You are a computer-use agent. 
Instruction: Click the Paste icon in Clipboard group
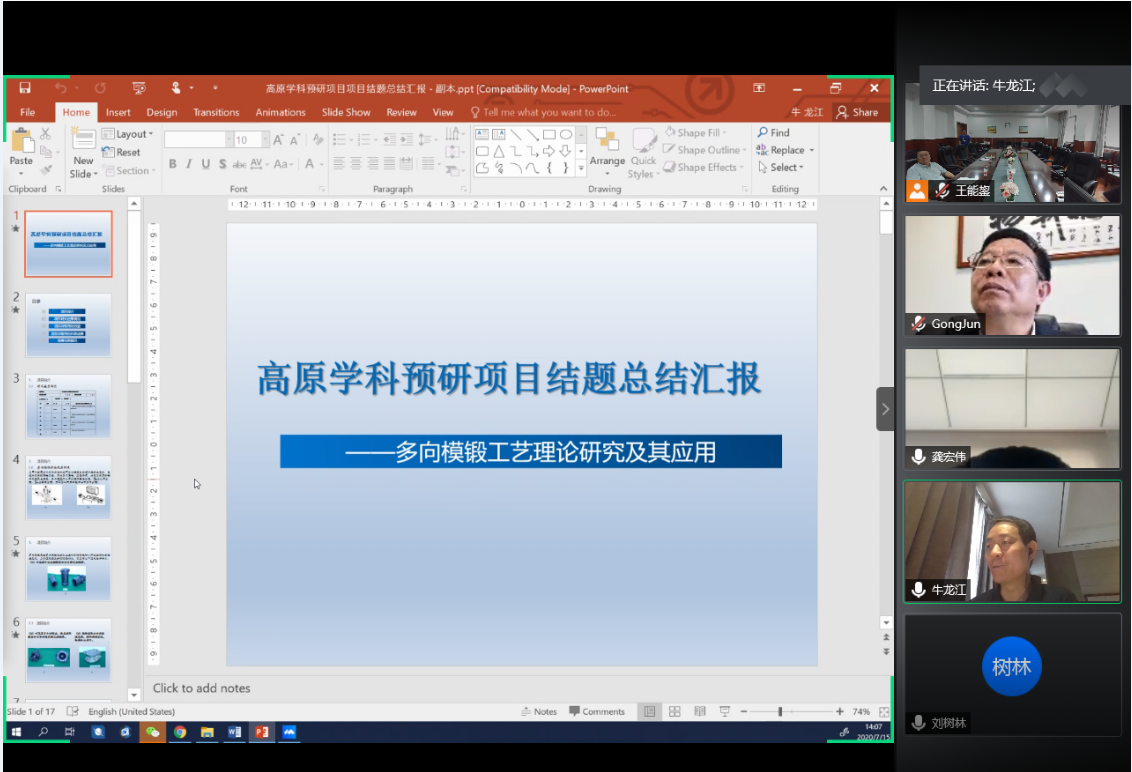coord(21,147)
